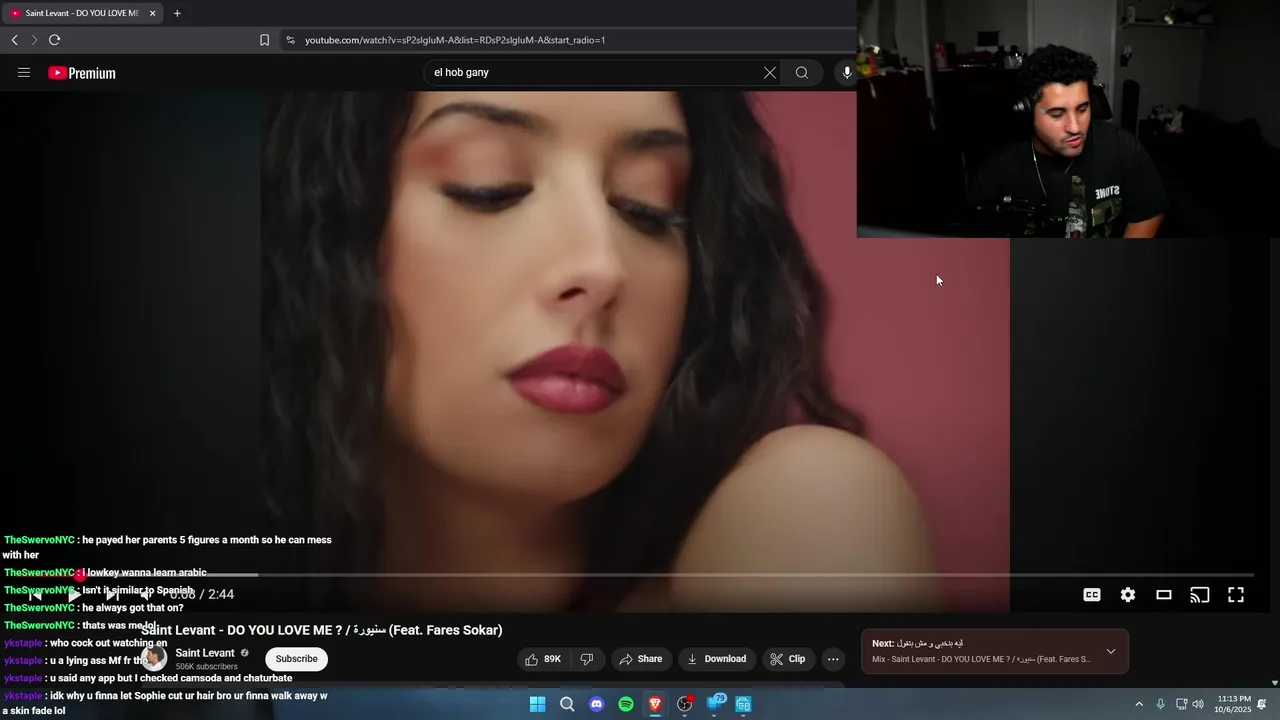
Task: Select the Saint Levant - DO YOU LOVE ME tab
Action: click(82, 13)
